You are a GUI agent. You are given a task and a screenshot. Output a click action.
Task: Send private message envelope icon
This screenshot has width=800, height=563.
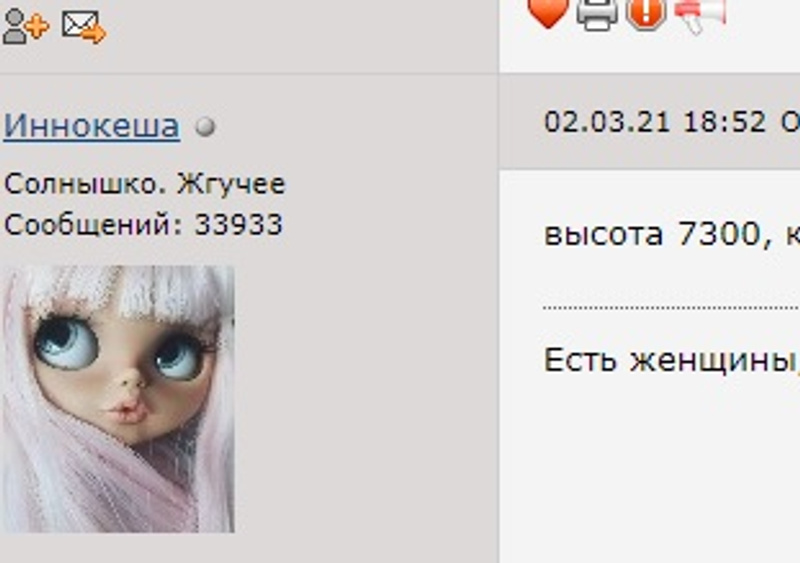(84, 27)
